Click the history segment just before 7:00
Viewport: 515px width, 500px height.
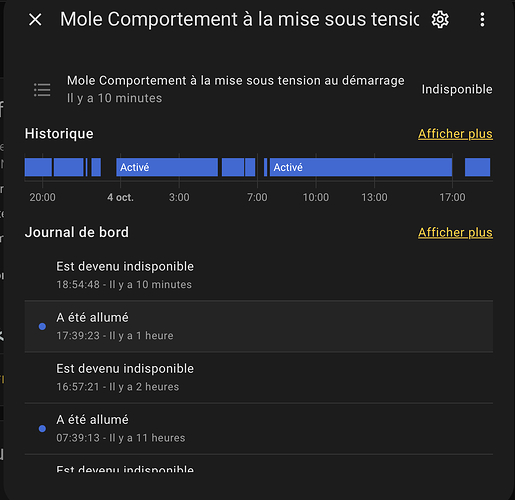point(250,167)
